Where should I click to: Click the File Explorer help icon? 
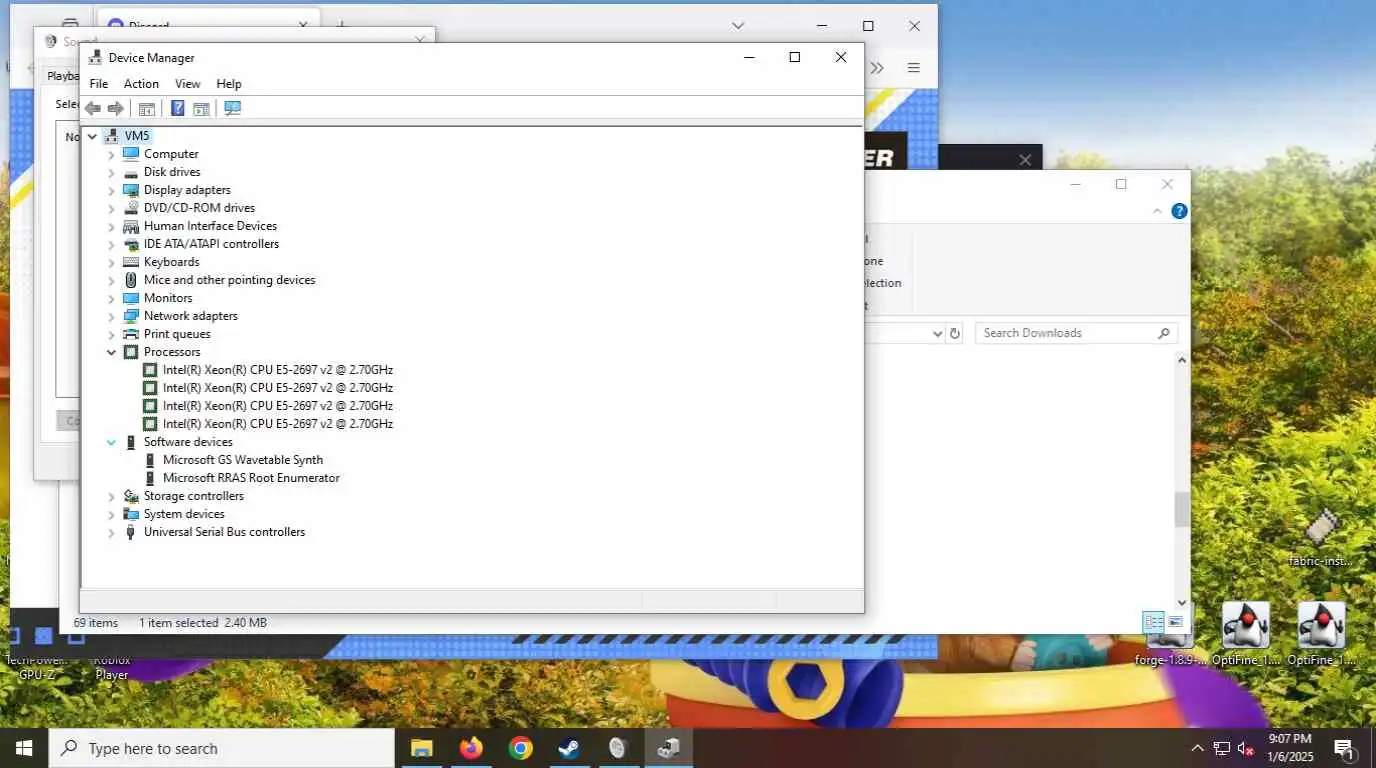click(x=1179, y=211)
